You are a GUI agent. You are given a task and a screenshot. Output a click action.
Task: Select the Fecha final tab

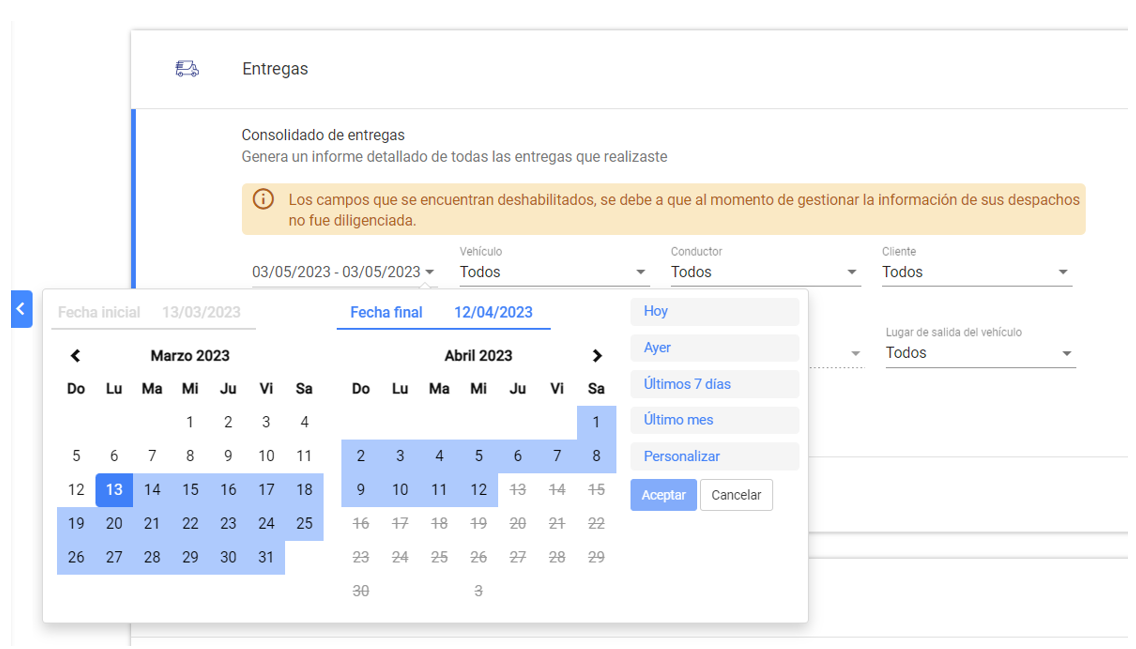[442, 313]
